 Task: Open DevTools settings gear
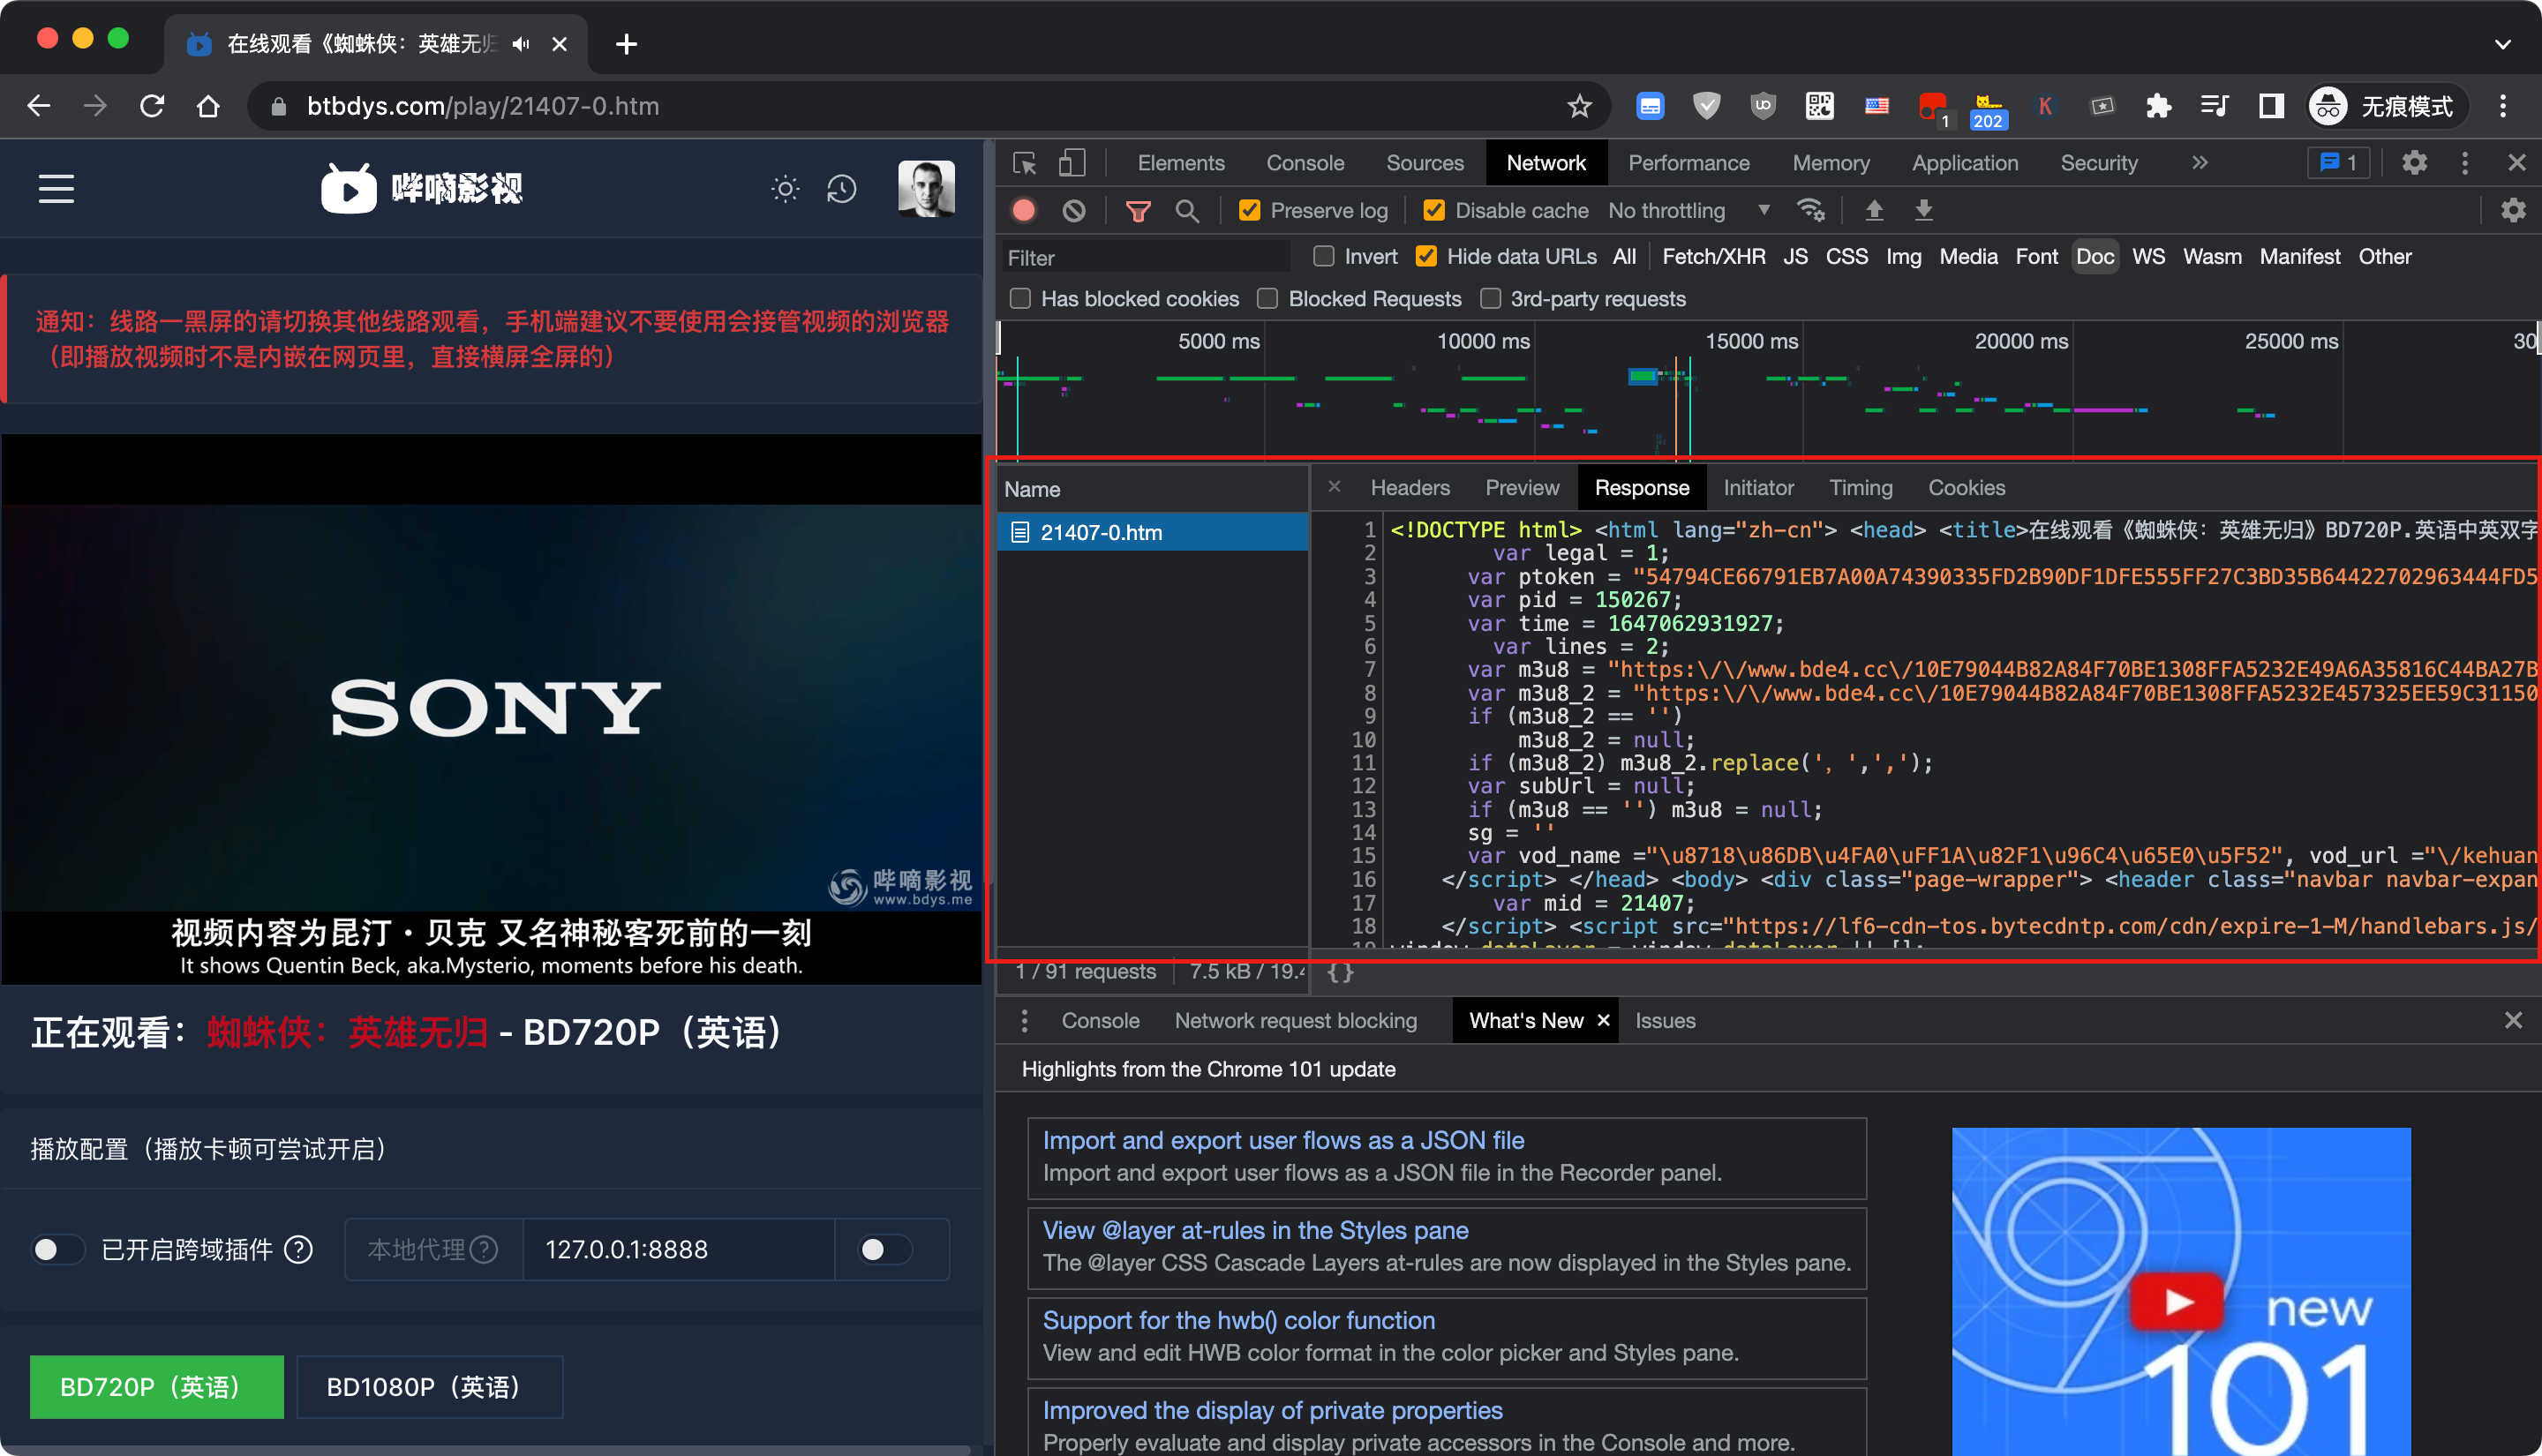(x=2414, y=163)
